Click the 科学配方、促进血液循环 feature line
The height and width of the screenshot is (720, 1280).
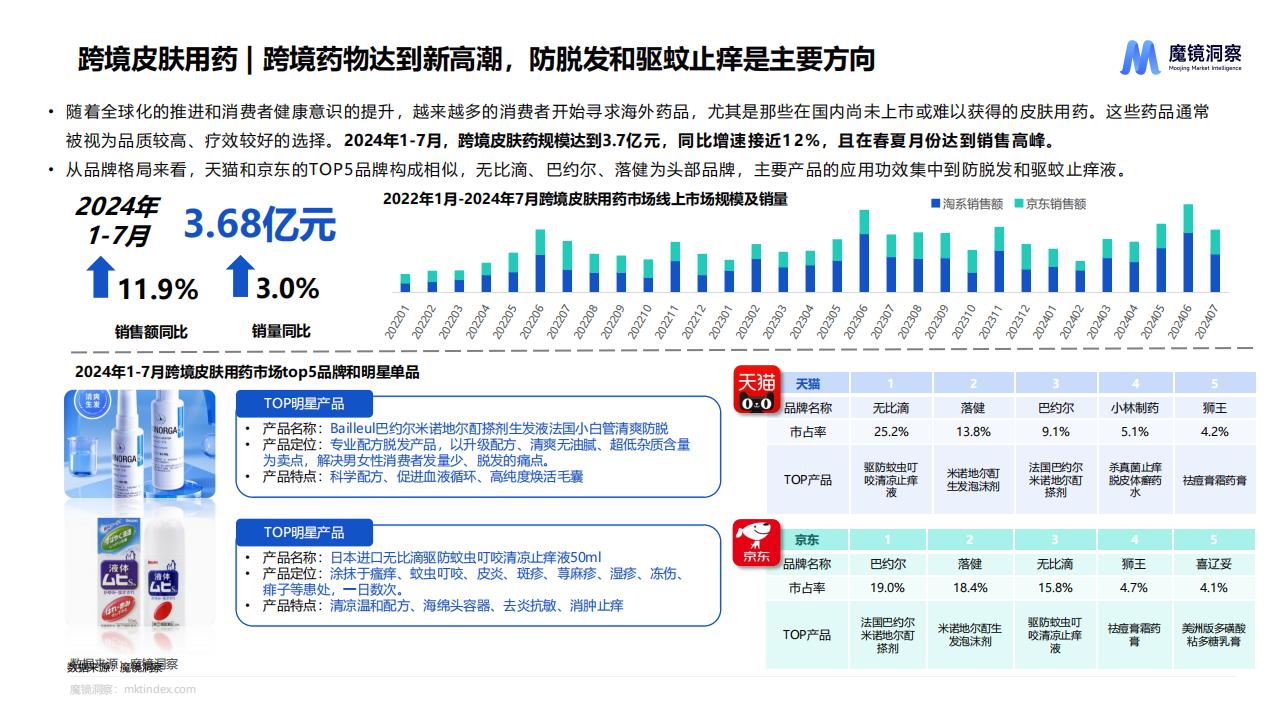pyautogui.click(x=421, y=477)
